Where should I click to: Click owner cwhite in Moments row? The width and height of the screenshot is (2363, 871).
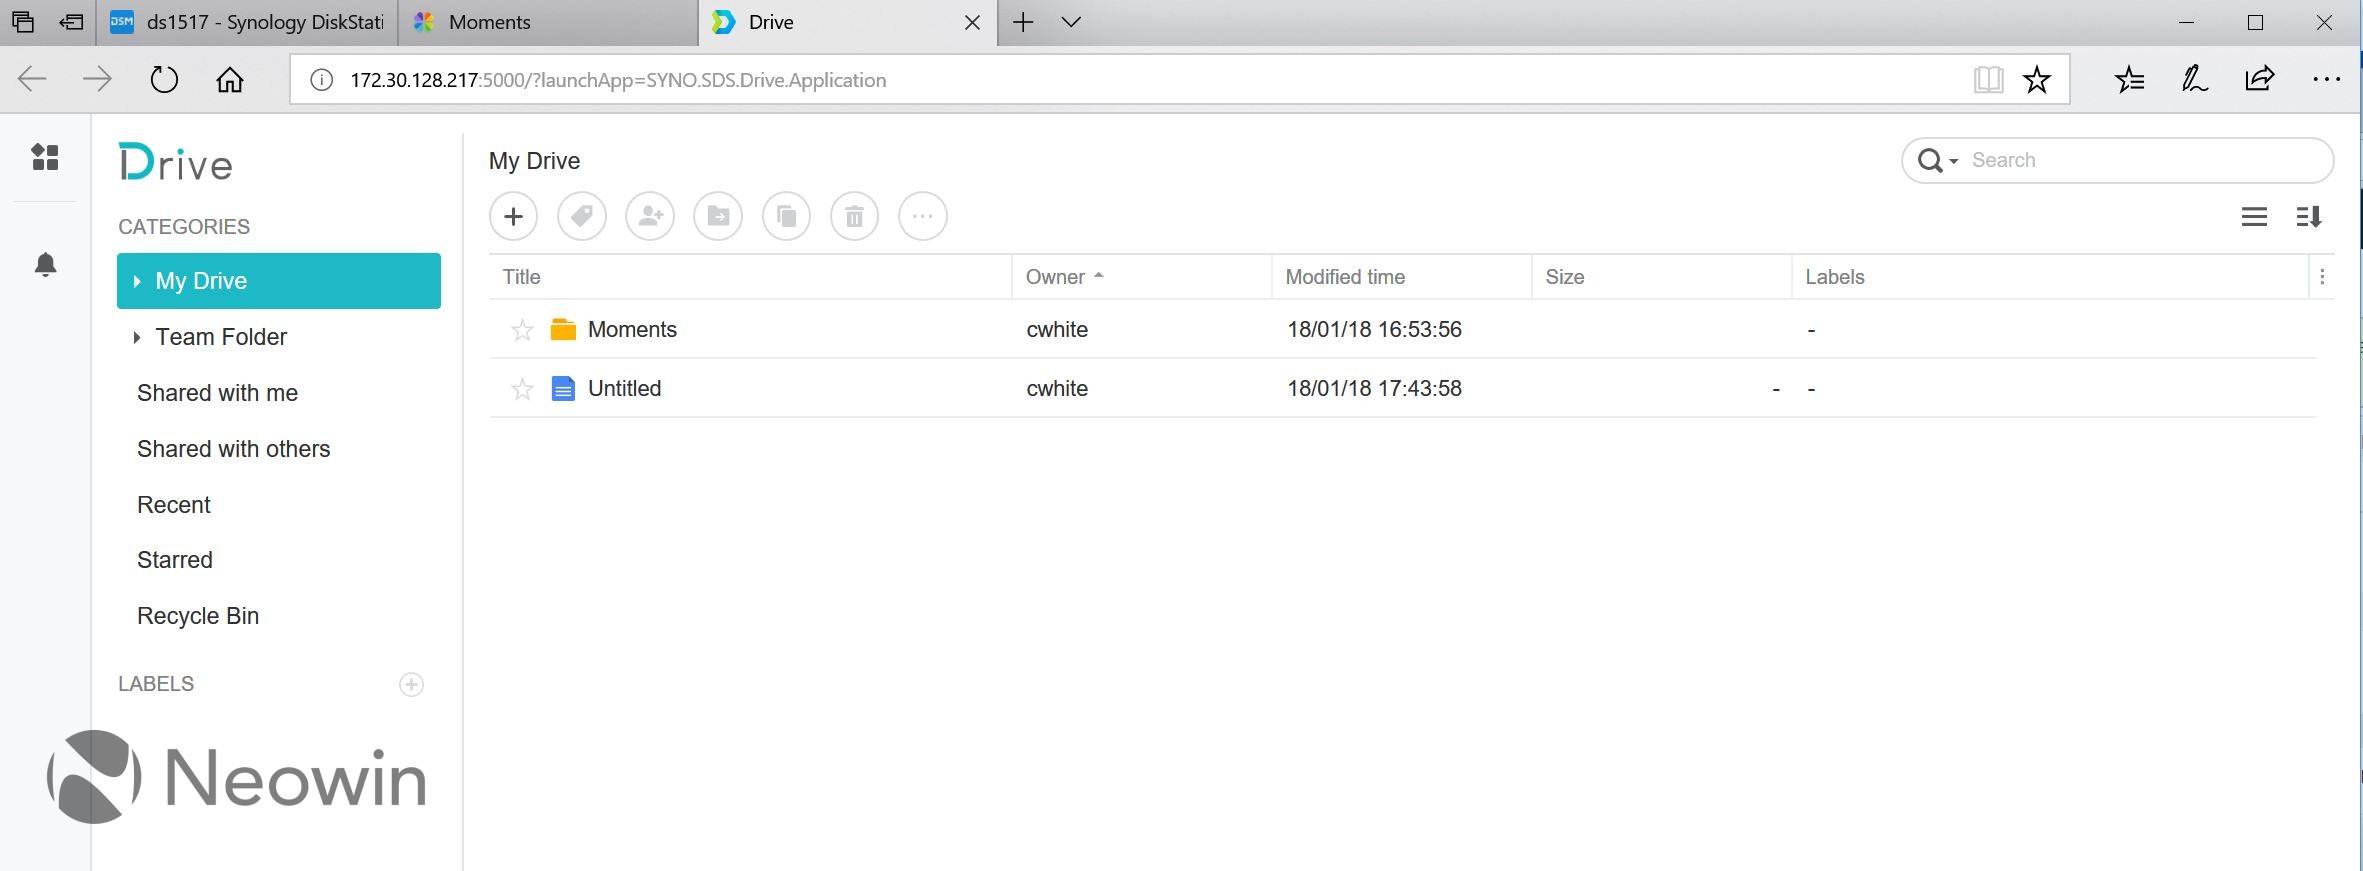coord(1057,330)
